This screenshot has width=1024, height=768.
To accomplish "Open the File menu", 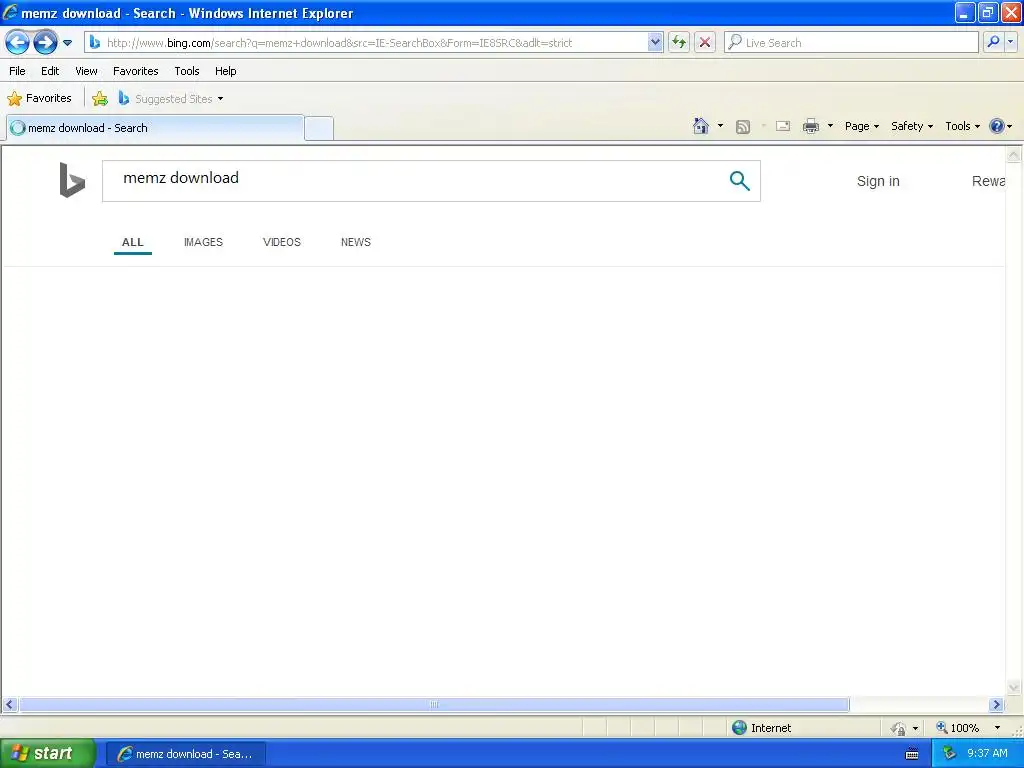I will (x=18, y=71).
